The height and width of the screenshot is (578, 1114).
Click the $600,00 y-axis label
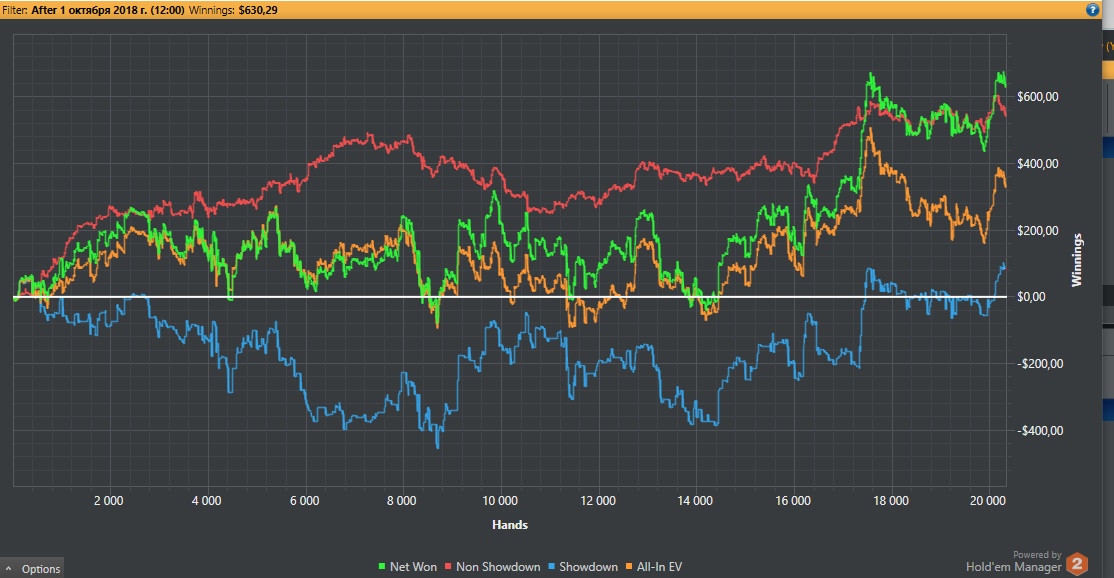coord(1037,97)
